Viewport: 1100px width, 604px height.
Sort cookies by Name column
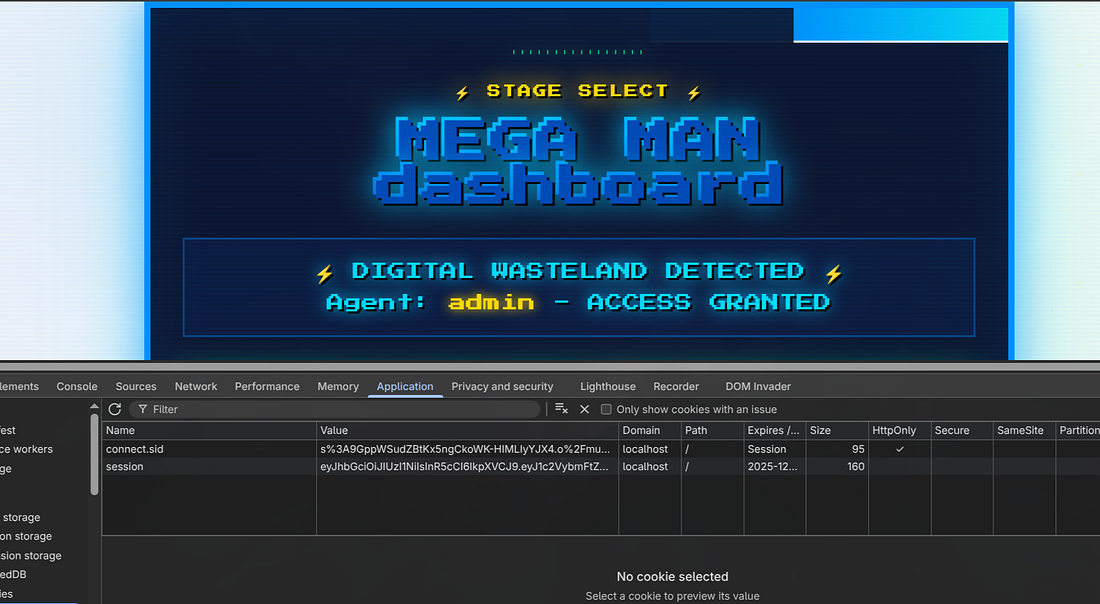[209, 431]
